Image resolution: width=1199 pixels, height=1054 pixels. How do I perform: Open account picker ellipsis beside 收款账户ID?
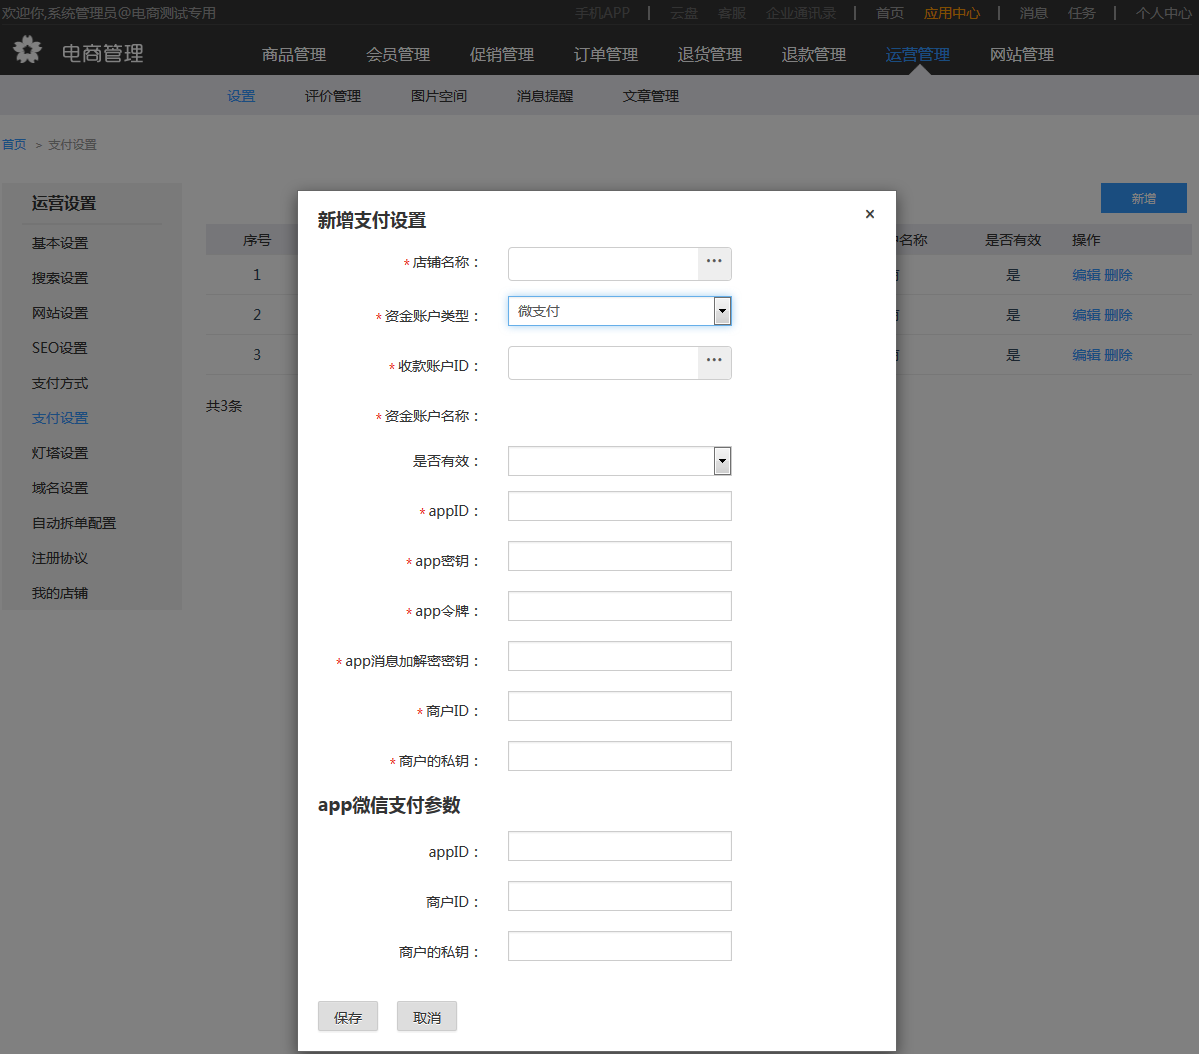tap(714, 362)
